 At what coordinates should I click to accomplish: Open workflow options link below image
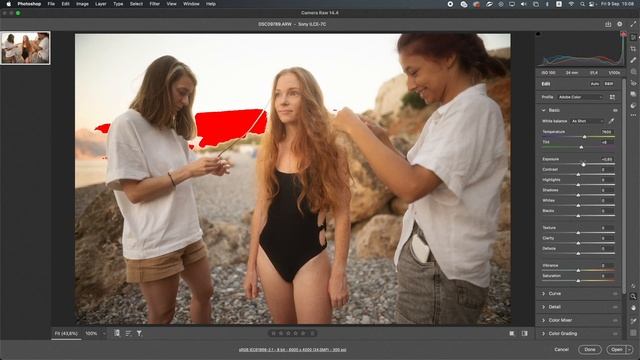pyautogui.click(x=292, y=350)
